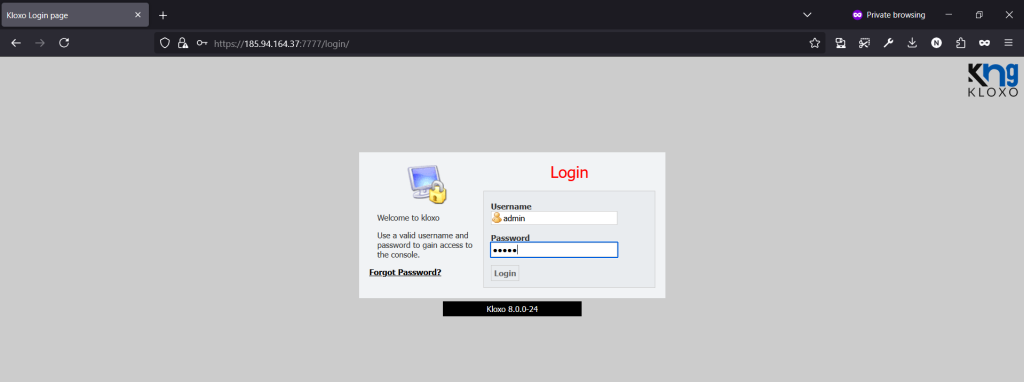The width and height of the screenshot is (1024, 382).
Task: Click the private browsing mask toolbar icon
Action: pos(984,43)
